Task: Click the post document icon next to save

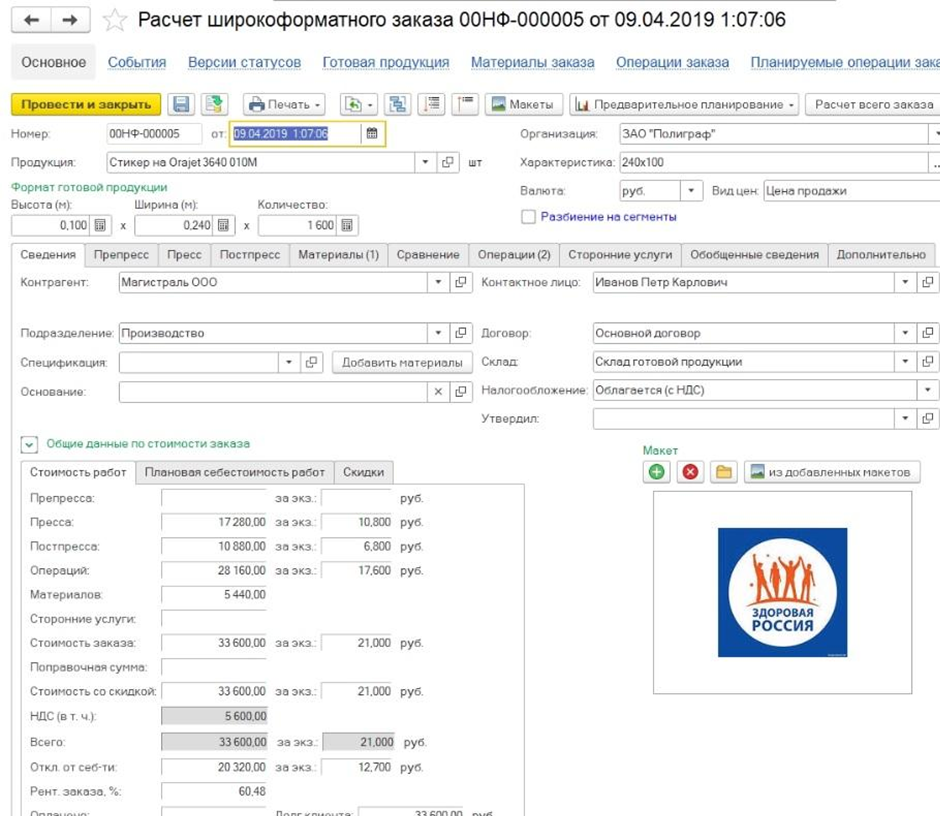Action: (213, 105)
